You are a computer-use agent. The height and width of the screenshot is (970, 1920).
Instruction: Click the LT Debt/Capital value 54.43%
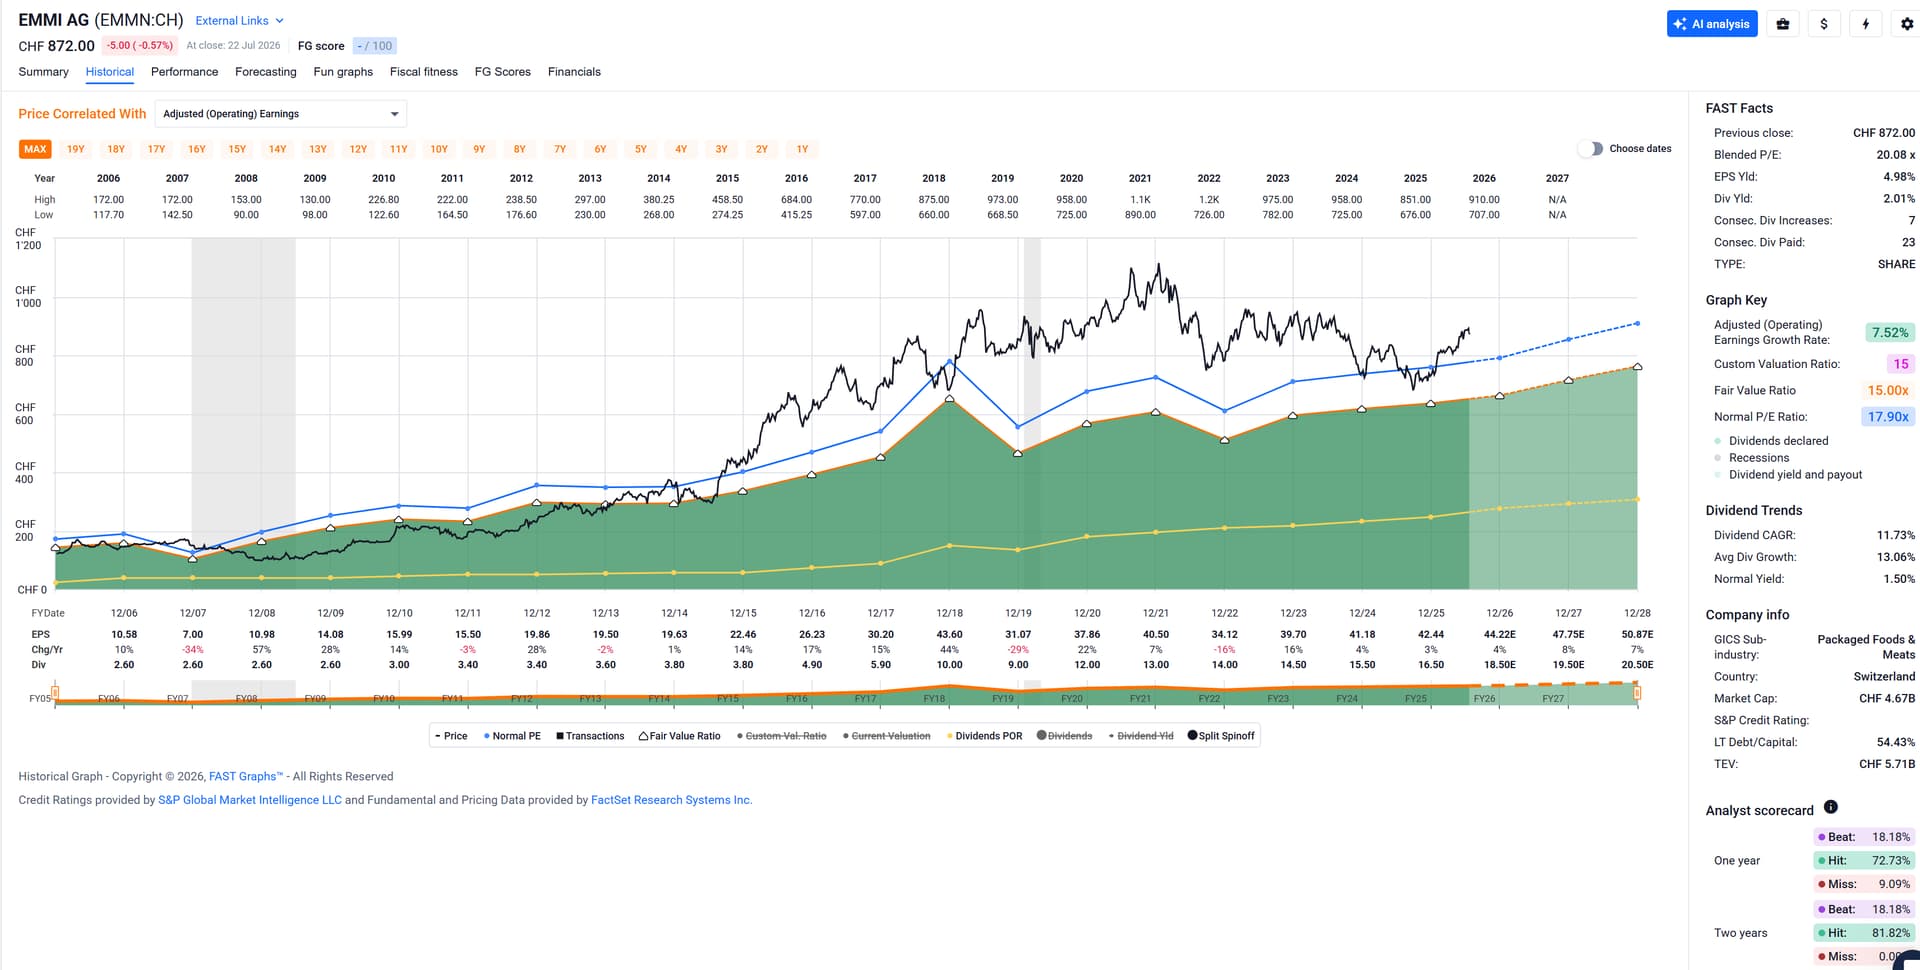pos(1896,742)
